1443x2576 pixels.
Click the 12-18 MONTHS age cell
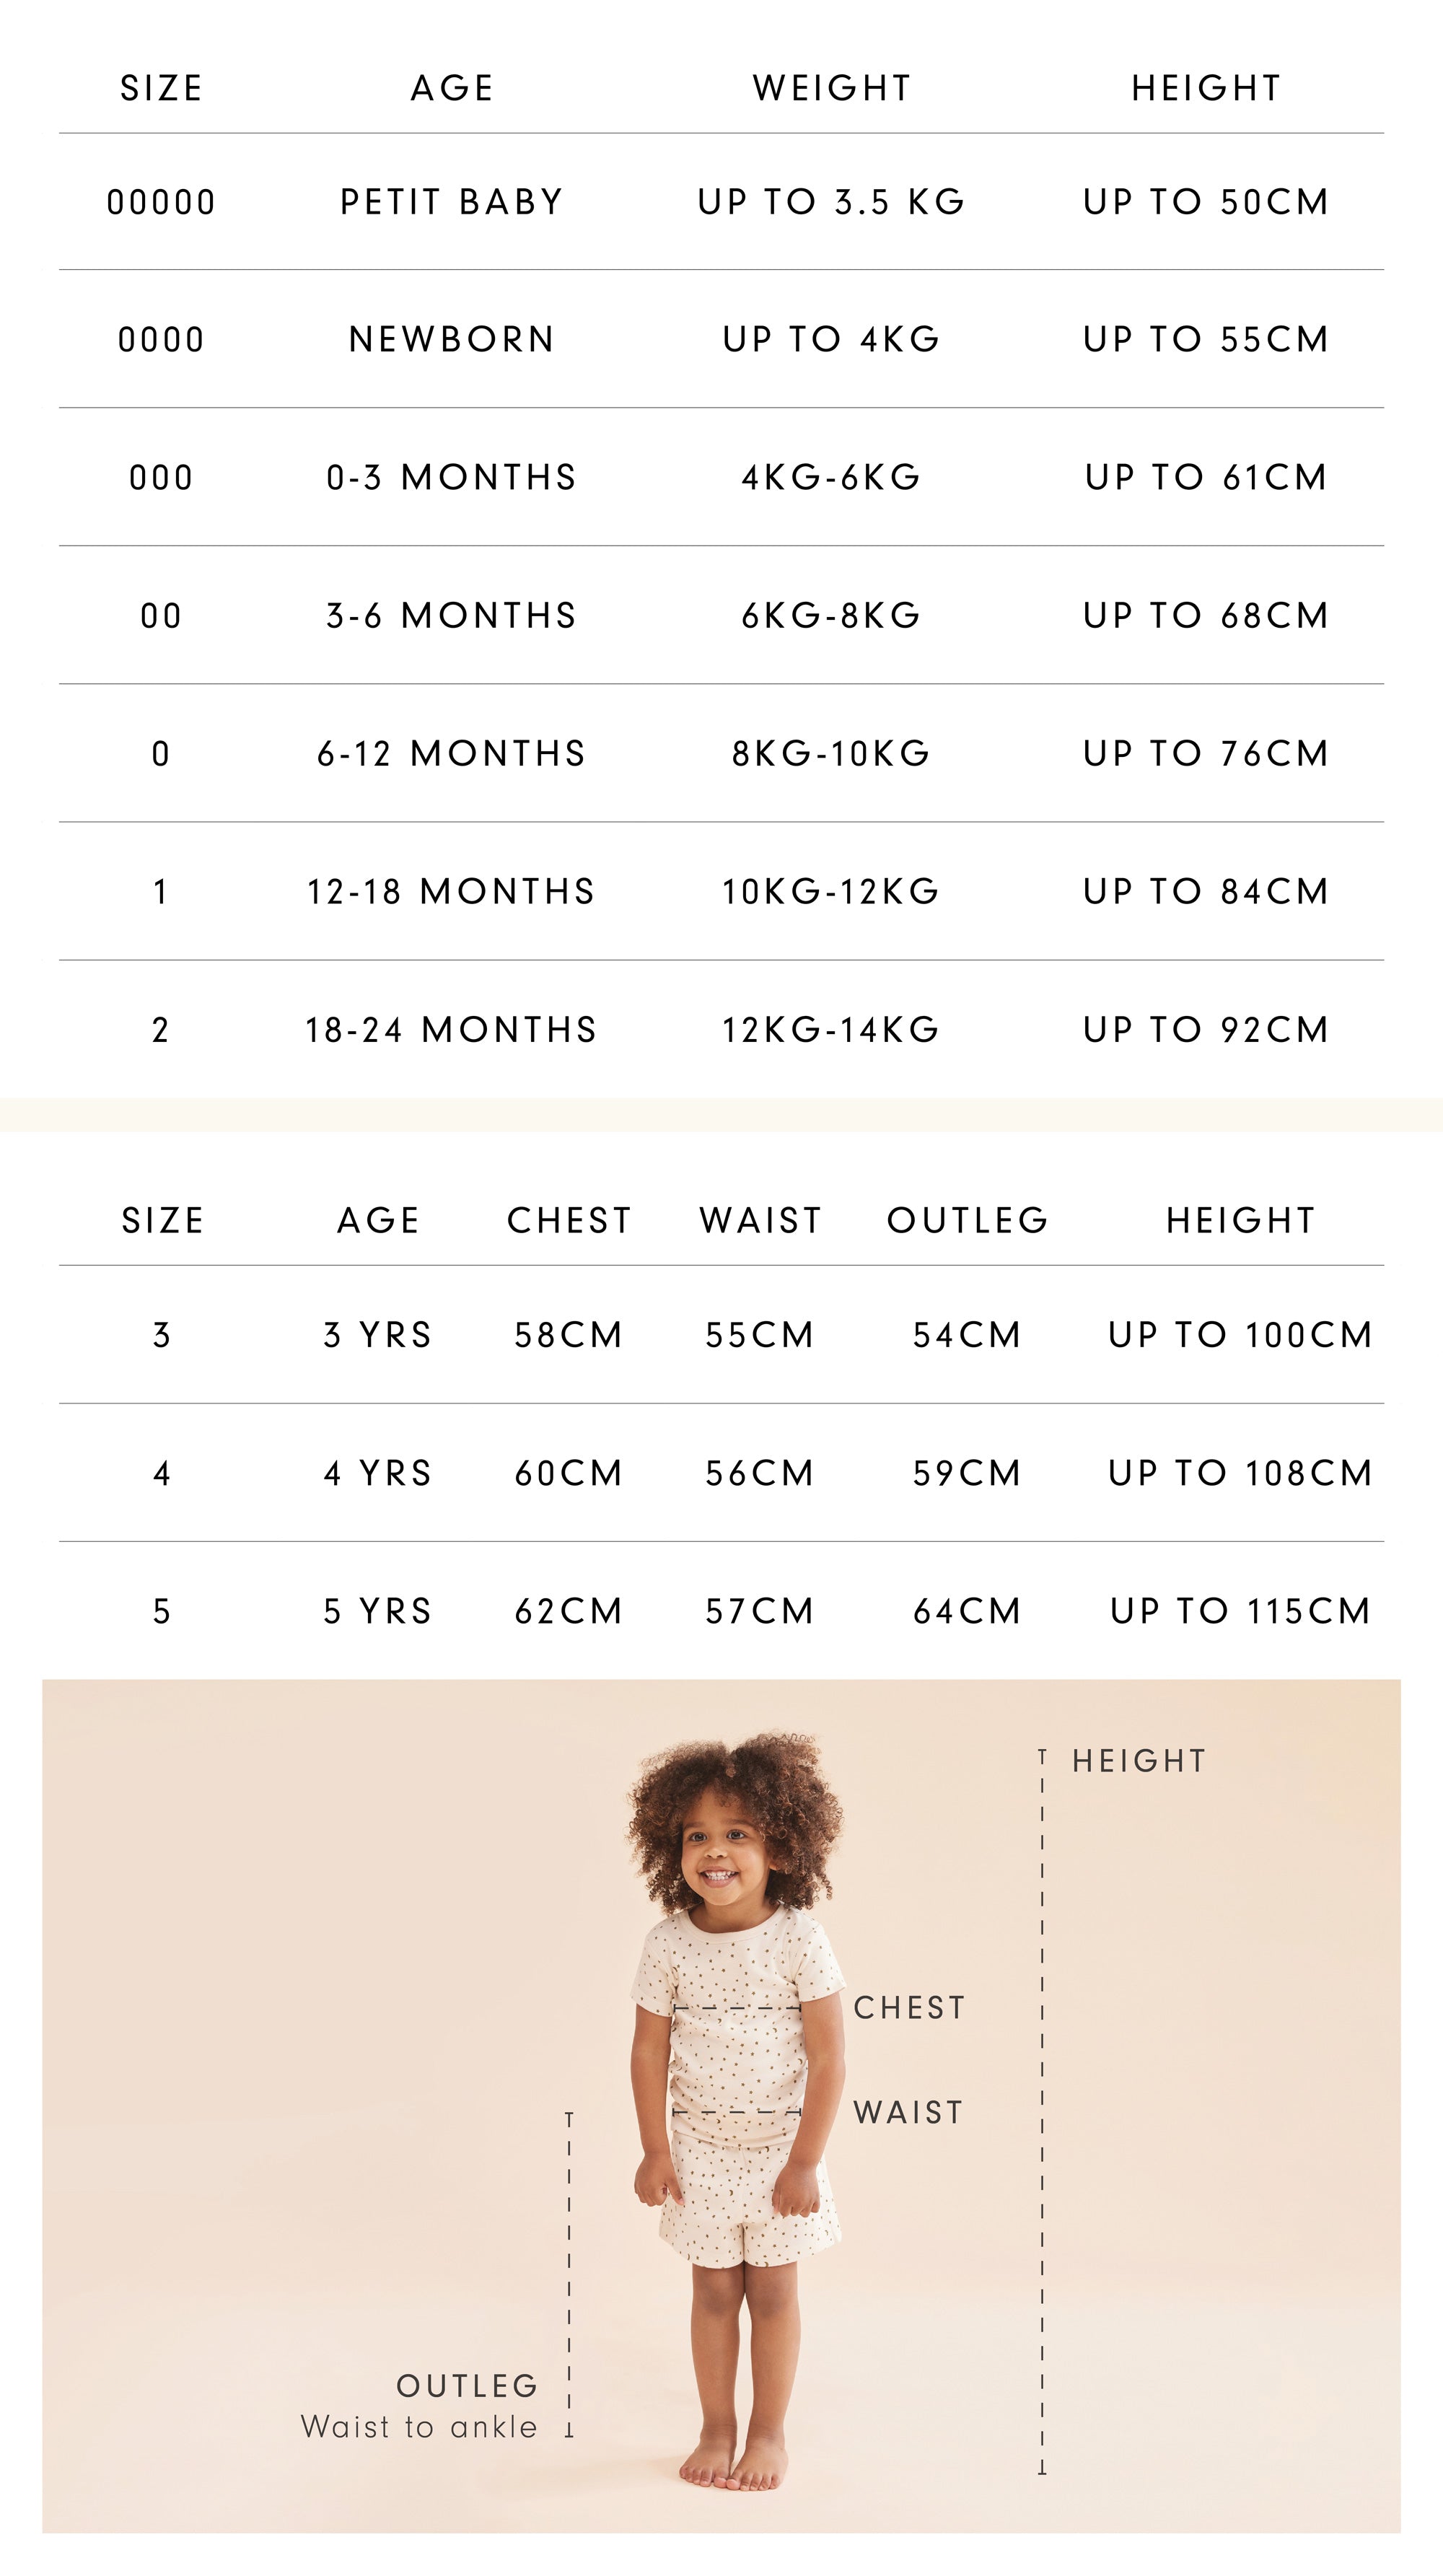(451, 892)
